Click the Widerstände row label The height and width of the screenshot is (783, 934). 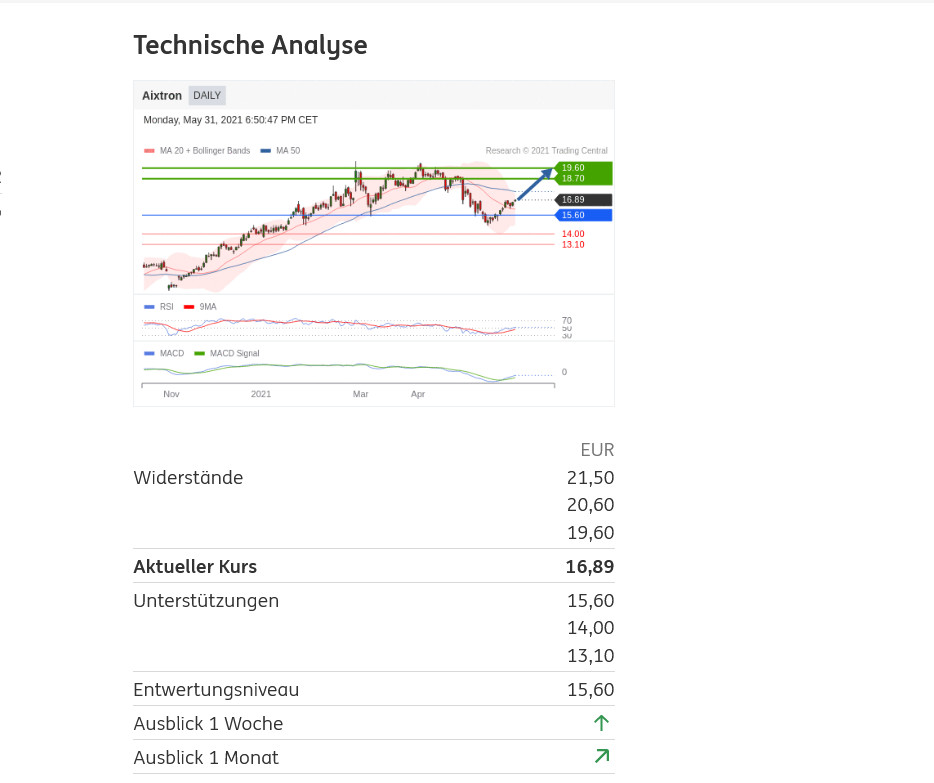pos(188,477)
